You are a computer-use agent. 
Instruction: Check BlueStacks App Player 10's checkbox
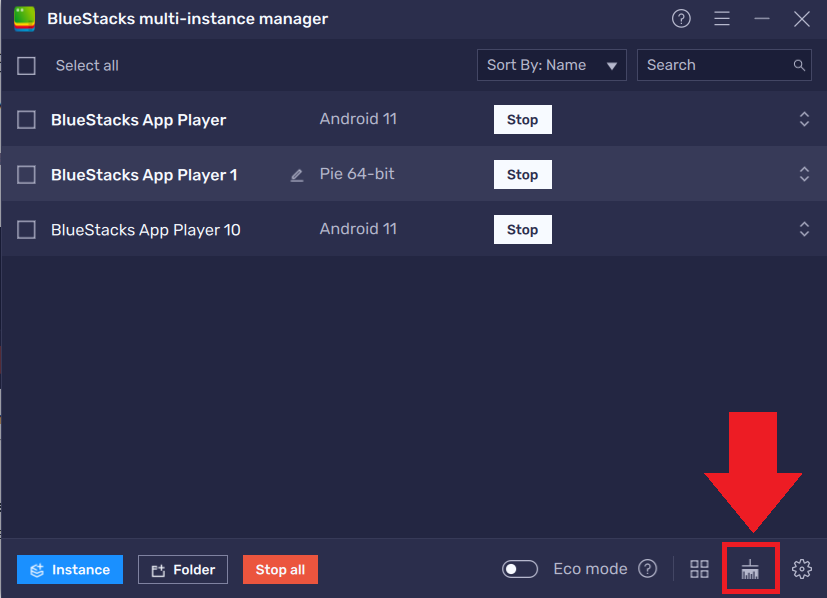(26, 229)
